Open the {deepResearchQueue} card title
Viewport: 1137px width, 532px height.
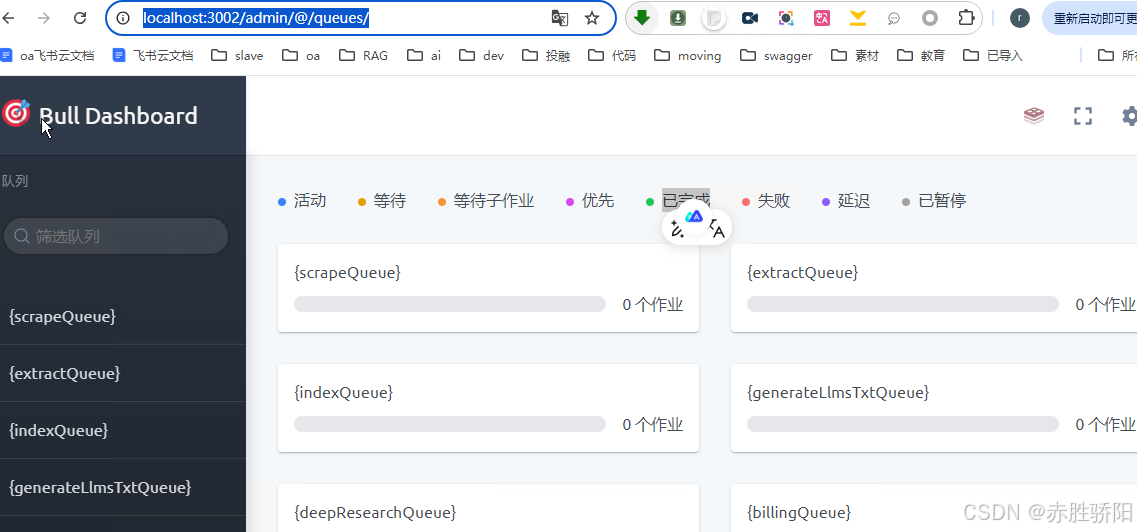point(375,512)
